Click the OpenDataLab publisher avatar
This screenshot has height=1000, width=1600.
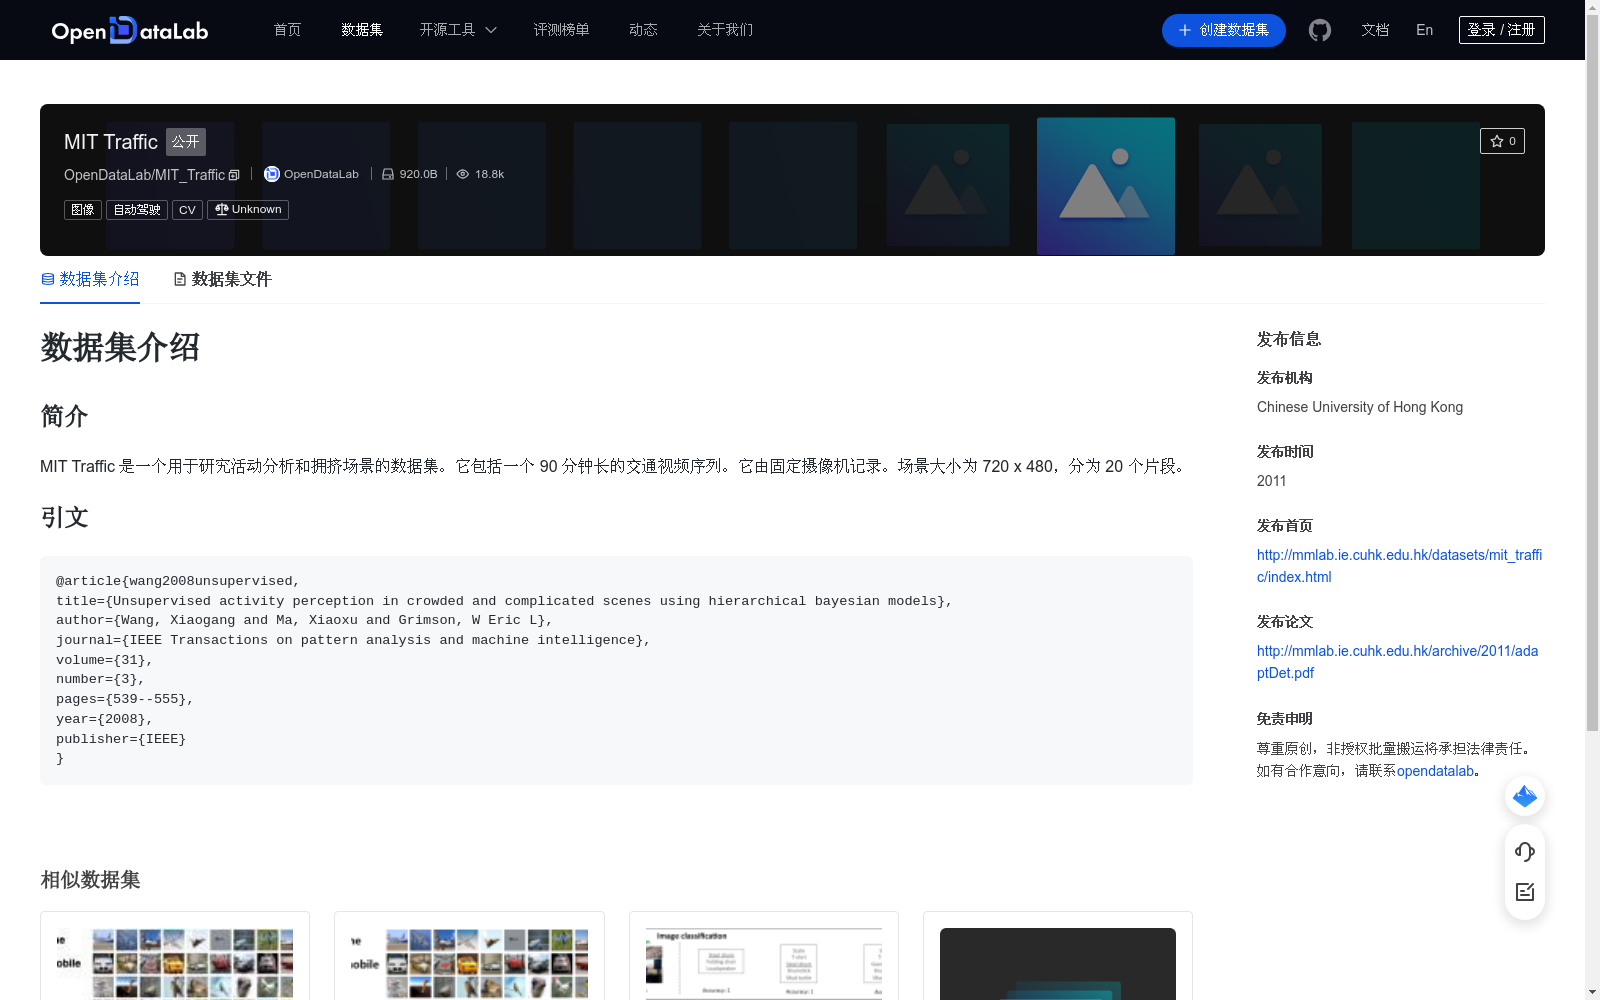coord(271,174)
